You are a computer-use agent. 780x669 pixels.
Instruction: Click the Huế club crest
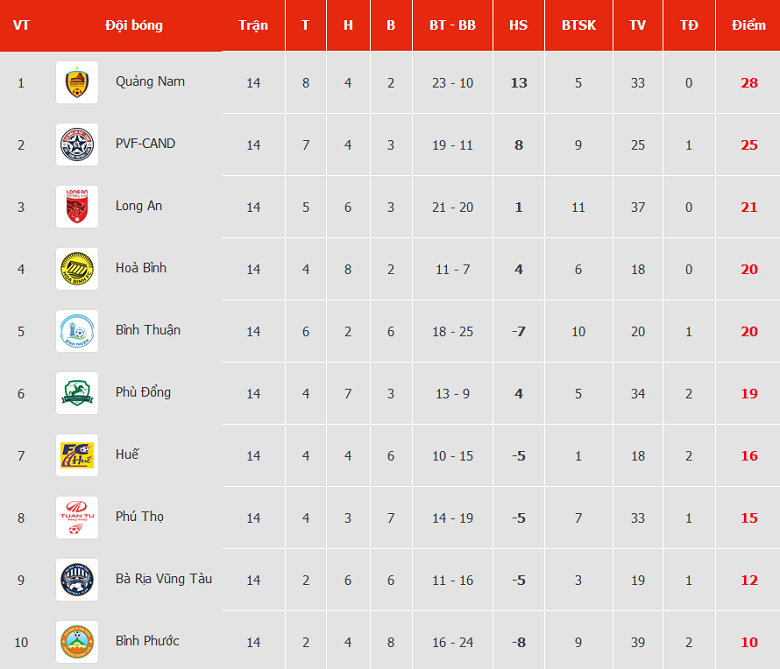[x=77, y=455]
